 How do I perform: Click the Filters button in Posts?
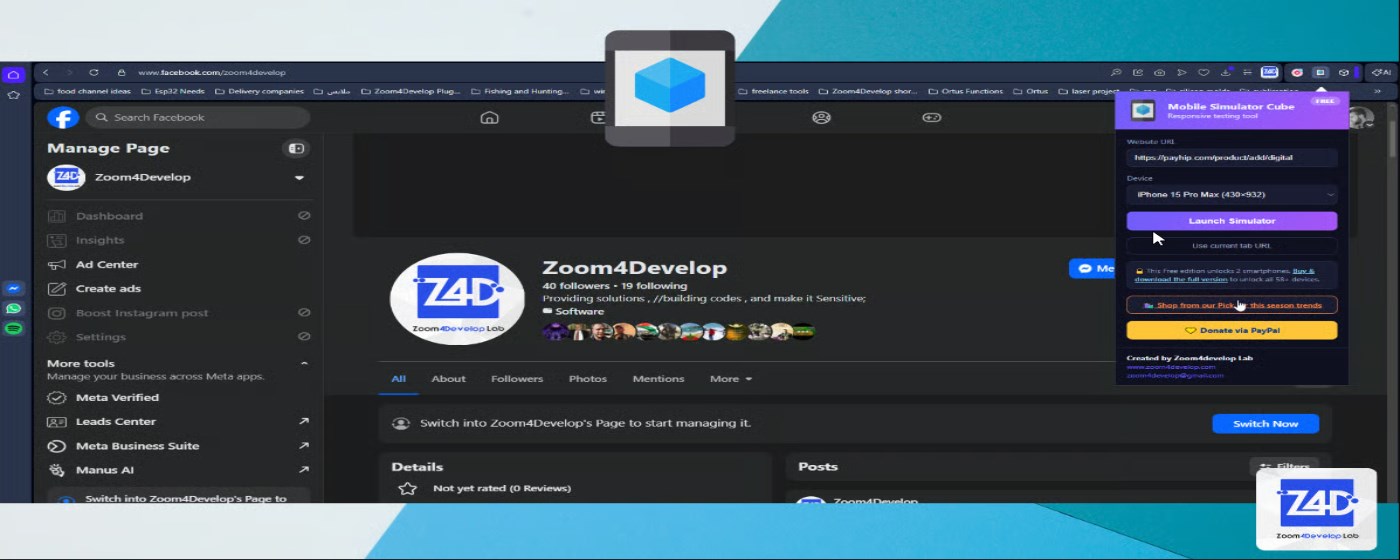click(x=1285, y=467)
